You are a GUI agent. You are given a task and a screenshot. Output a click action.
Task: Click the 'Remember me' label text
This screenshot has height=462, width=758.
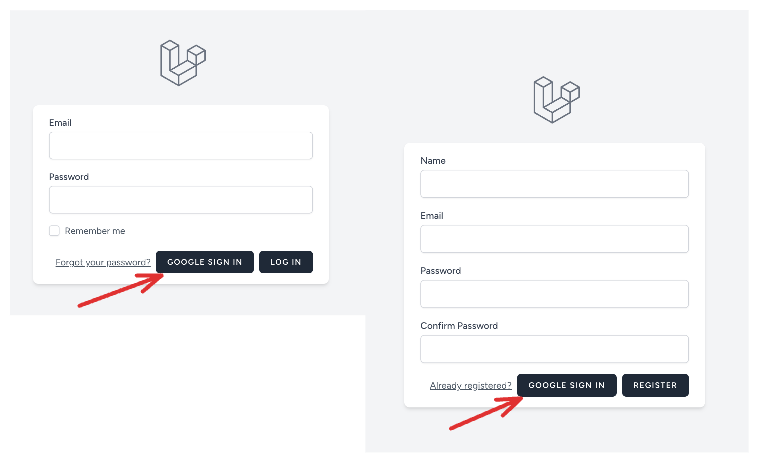[x=95, y=231]
